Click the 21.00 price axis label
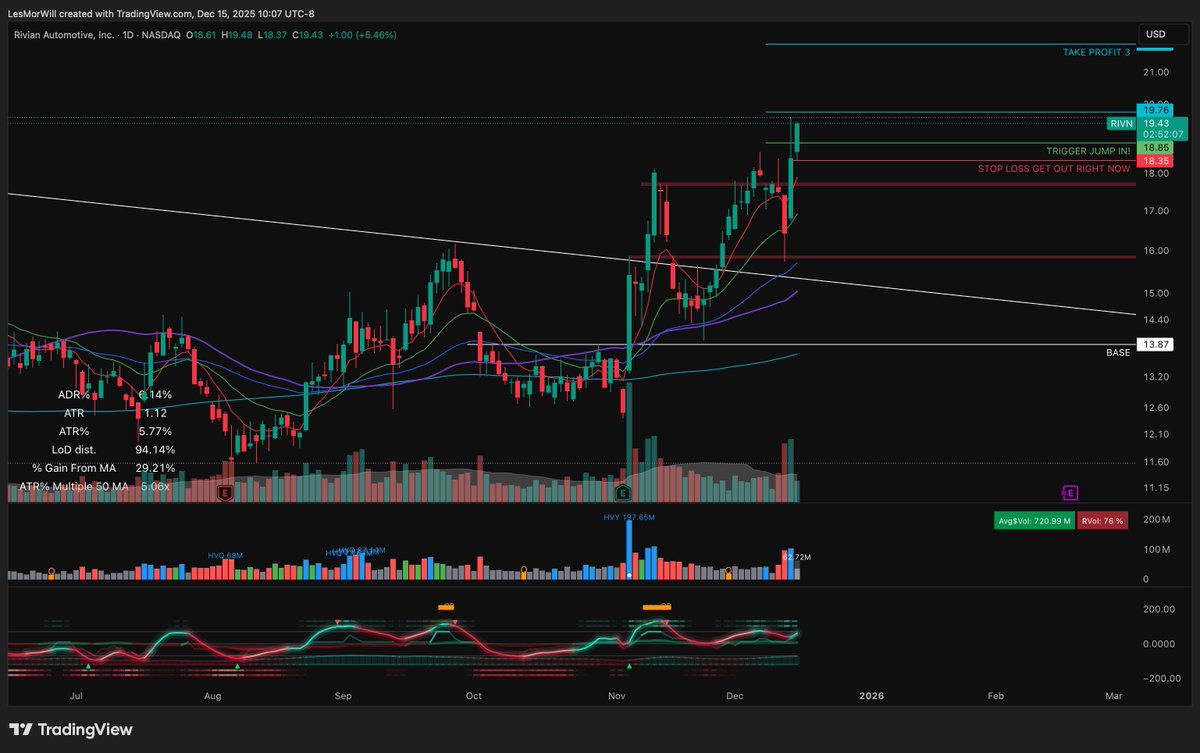Screen dimensions: 1200x753 pos(1156,73)
